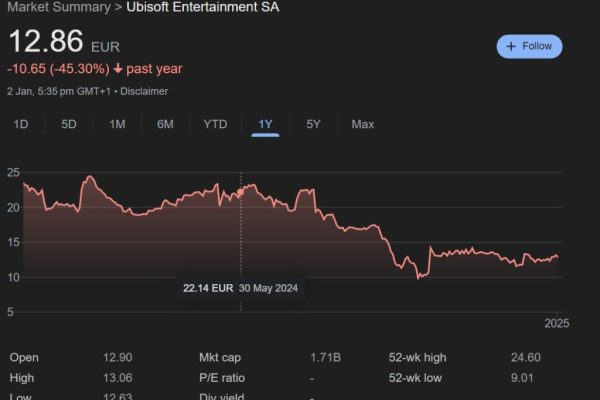Switch chart to 1M range

pyautogui.click(x=117, y=124)
